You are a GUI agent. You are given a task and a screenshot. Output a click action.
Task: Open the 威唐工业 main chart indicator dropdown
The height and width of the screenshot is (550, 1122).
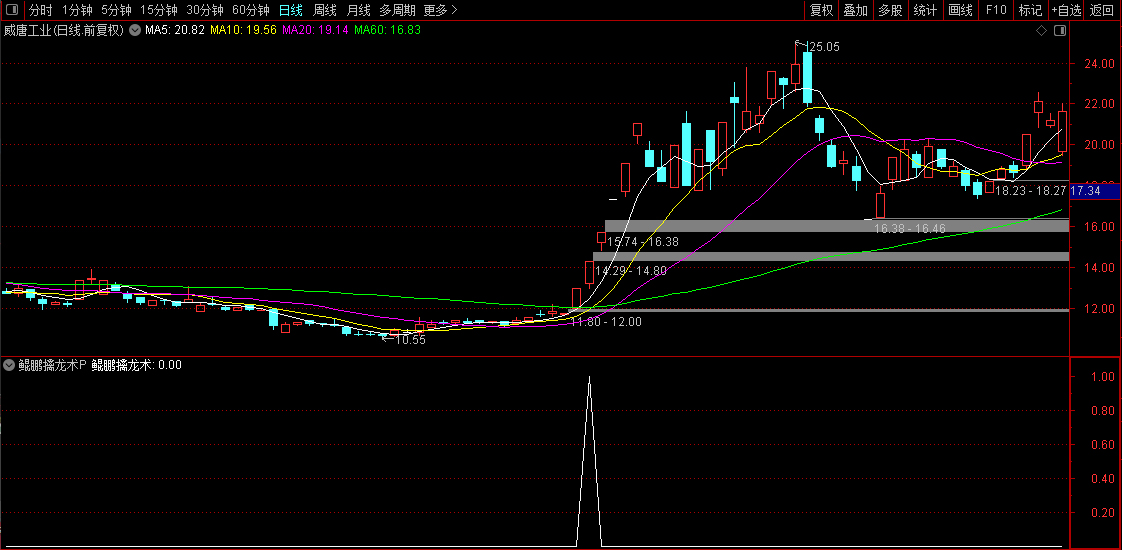click(135, 31)
